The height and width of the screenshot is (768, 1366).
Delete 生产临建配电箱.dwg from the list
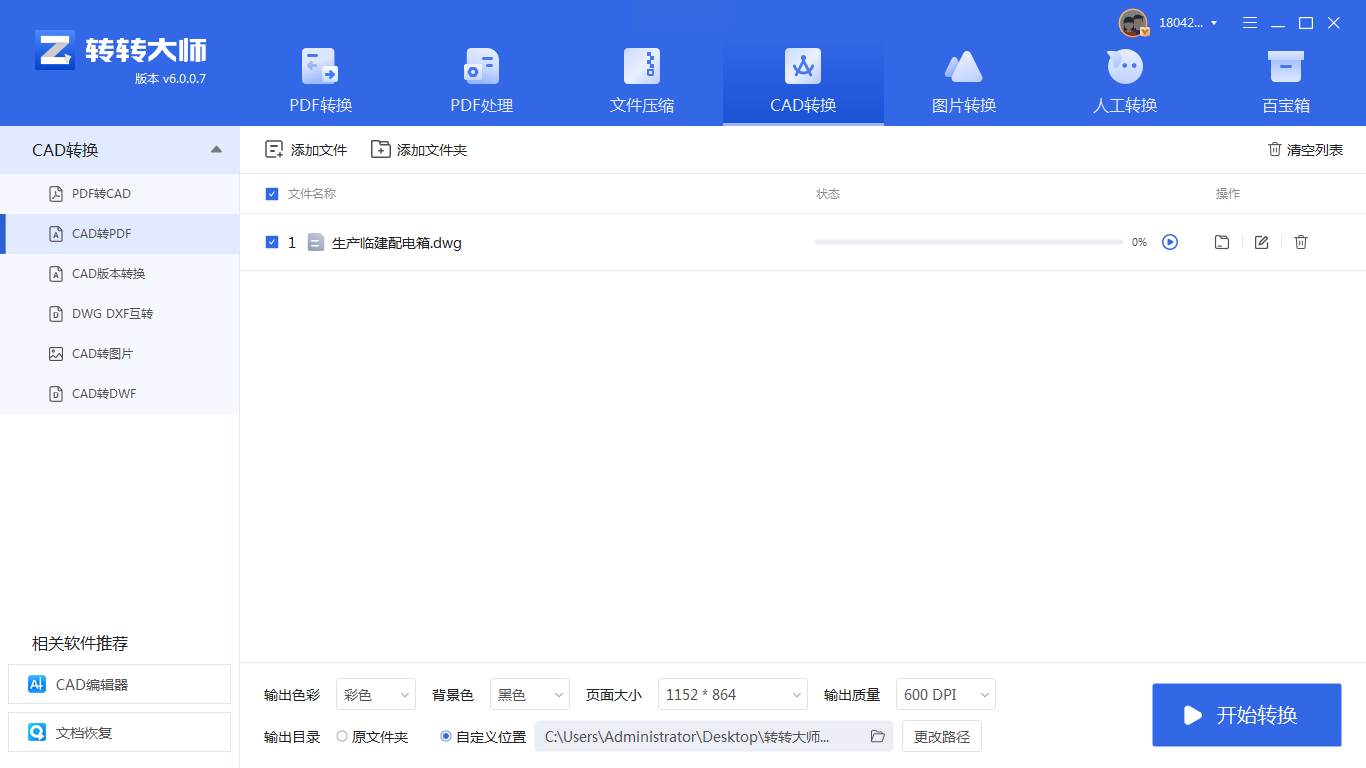1301,242
